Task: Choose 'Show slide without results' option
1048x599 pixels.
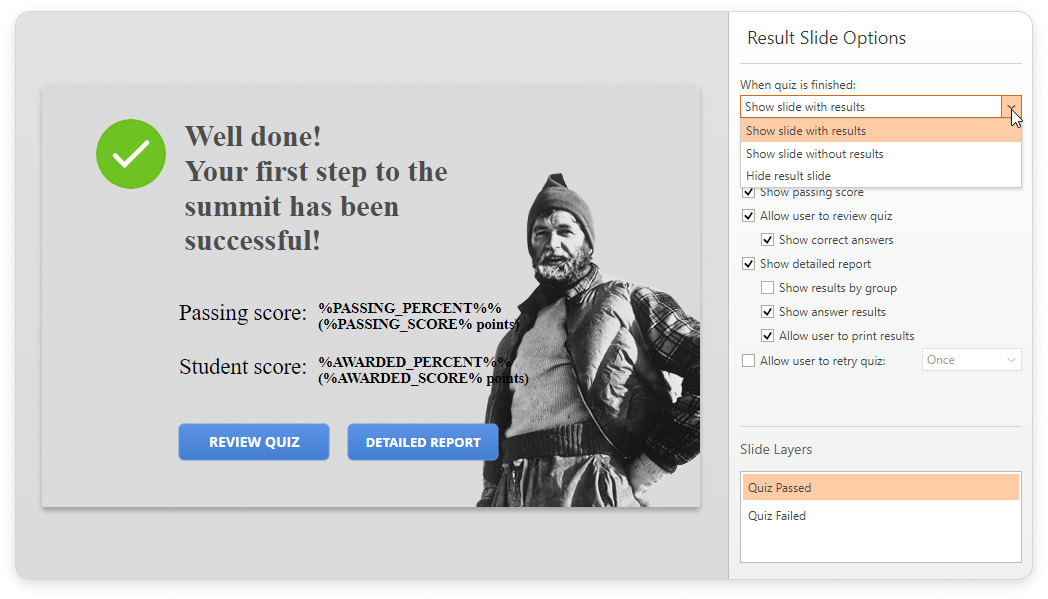Action: pos(880,154)
